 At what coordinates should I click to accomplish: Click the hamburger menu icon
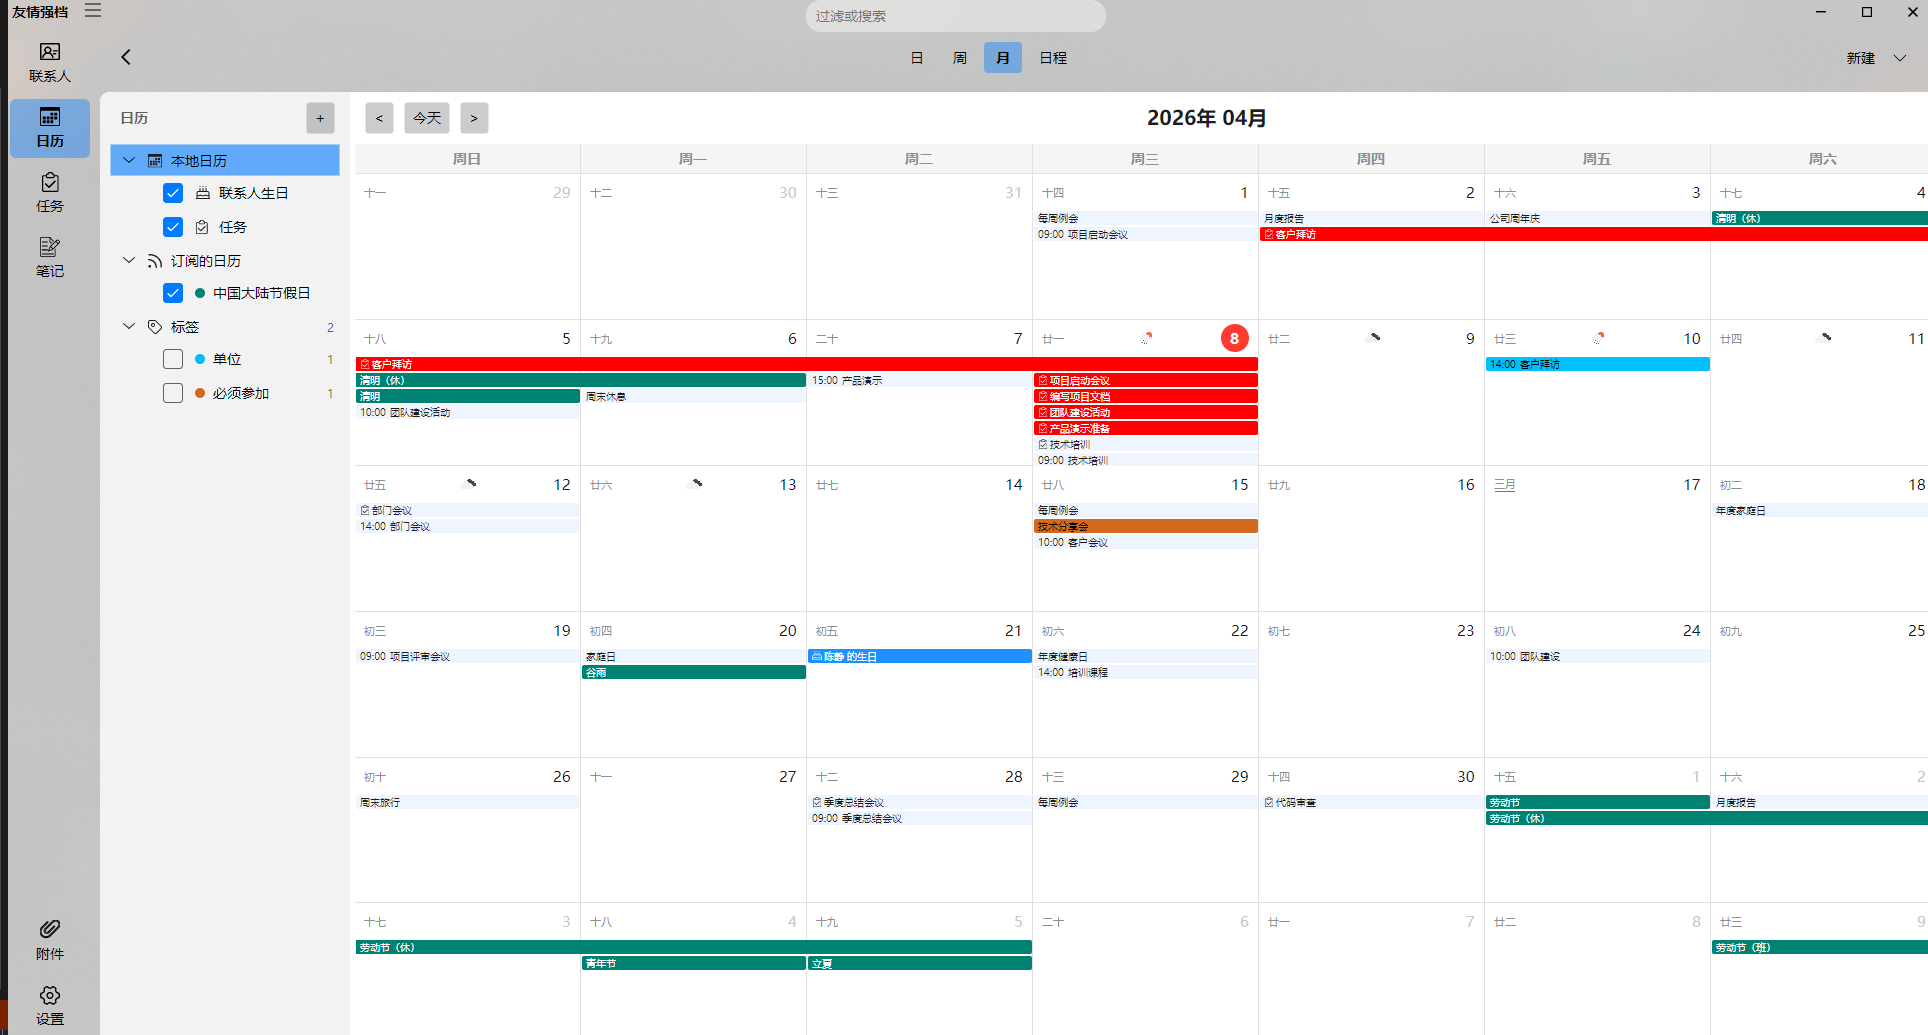pos(93,11)
